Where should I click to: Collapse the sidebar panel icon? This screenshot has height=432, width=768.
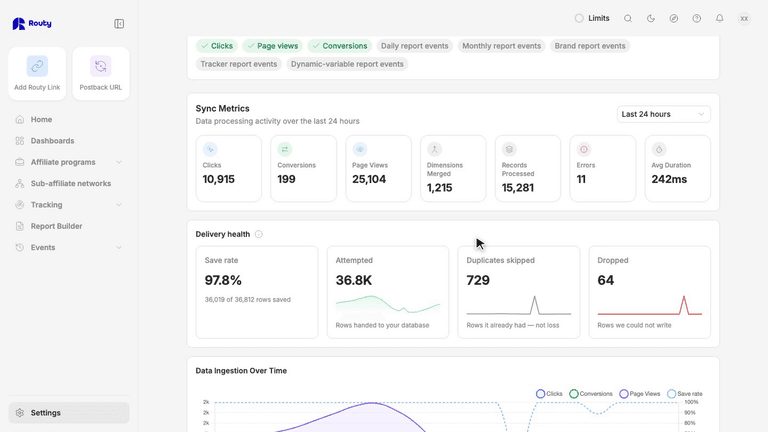pos(119,24)
